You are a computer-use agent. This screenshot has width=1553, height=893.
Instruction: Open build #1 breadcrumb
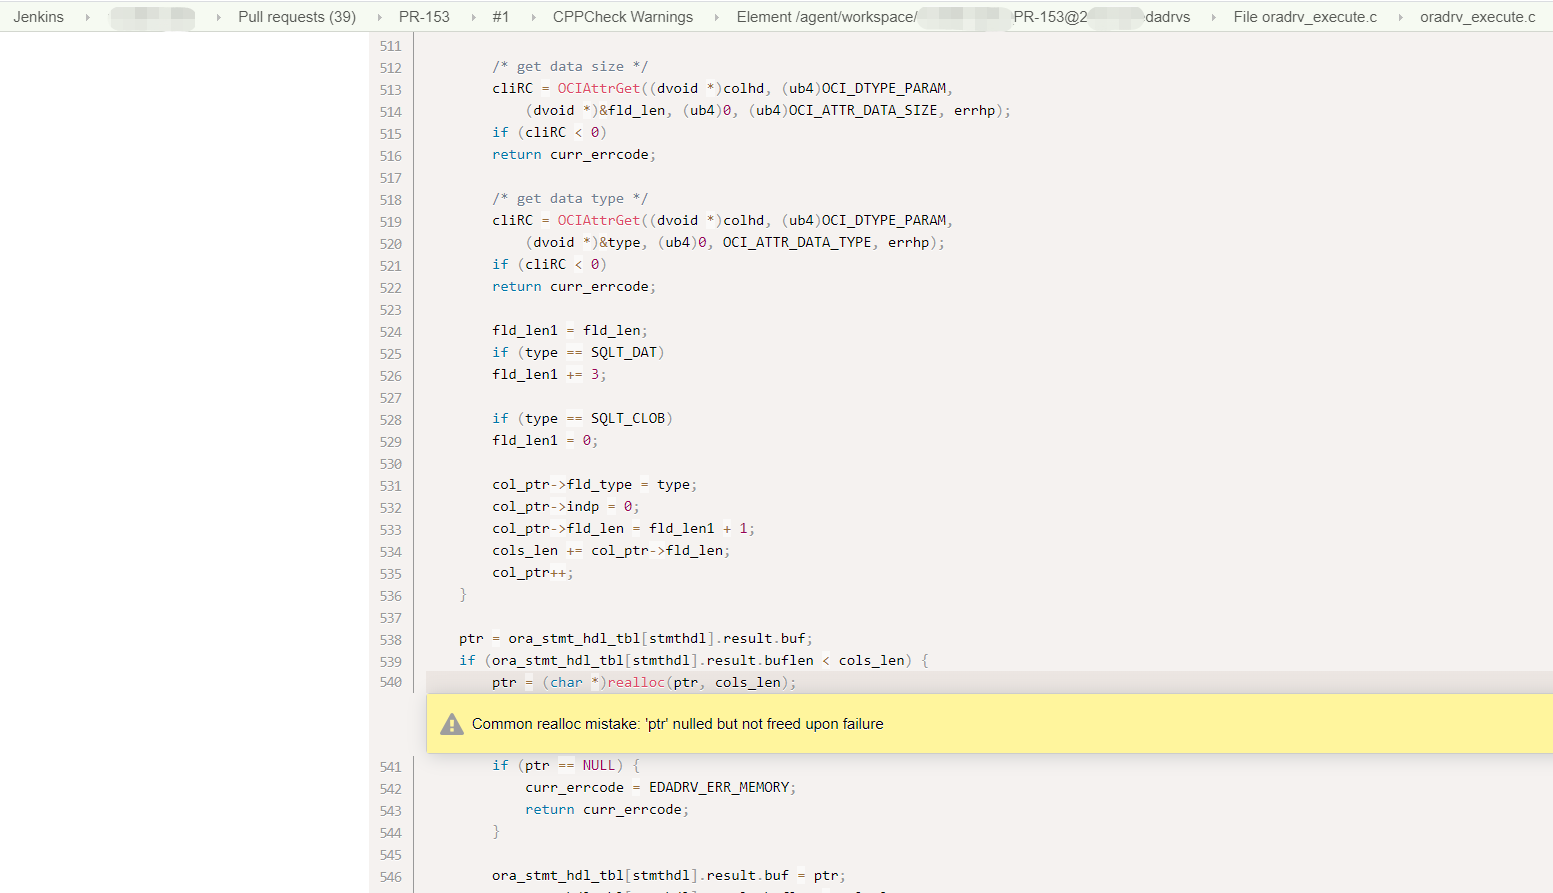tap(500, 17)
